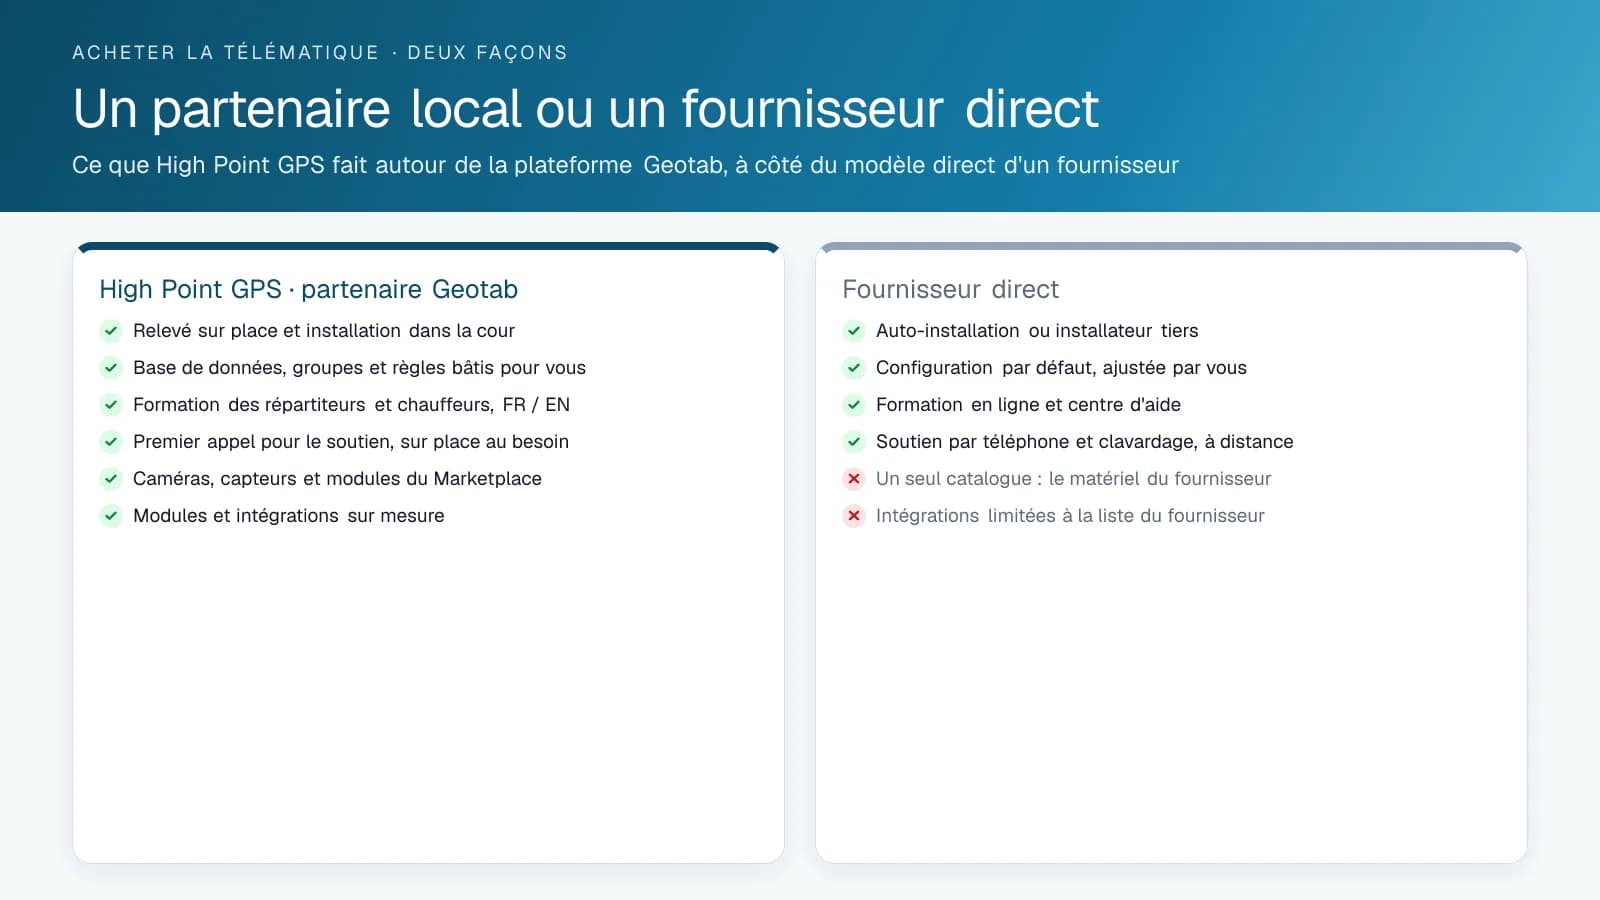Click the text 'Premier appel pour le soutien, sur place au besoin'
This screenshot has height=900, width=1600.
tap(351, 442)
